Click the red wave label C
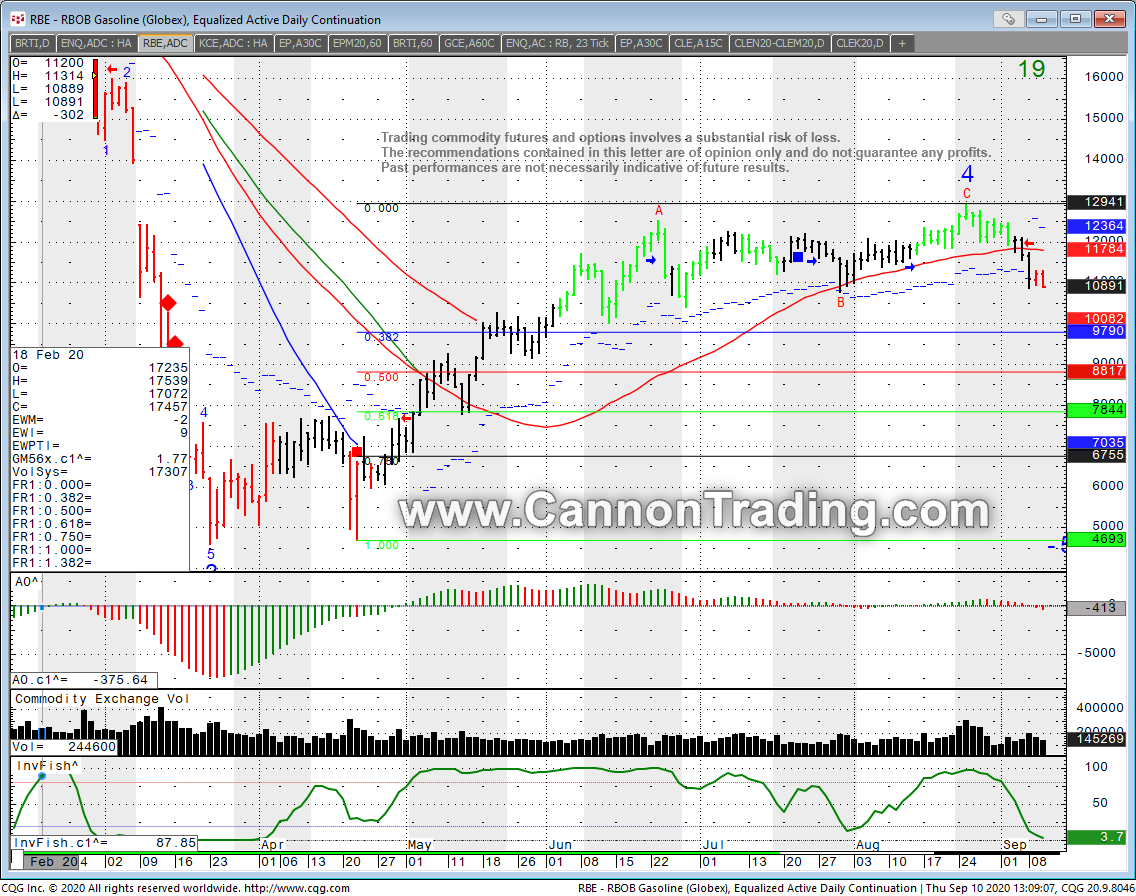This screenshot has height=896, width=1136. [966, 193]
